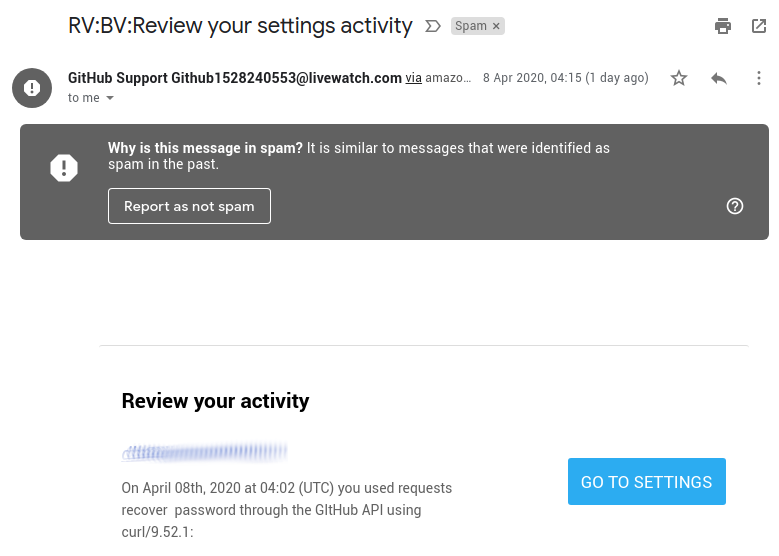Reply using the arrow icon
The height and width of the screenshot is (556, 779).
click(718, 78)
